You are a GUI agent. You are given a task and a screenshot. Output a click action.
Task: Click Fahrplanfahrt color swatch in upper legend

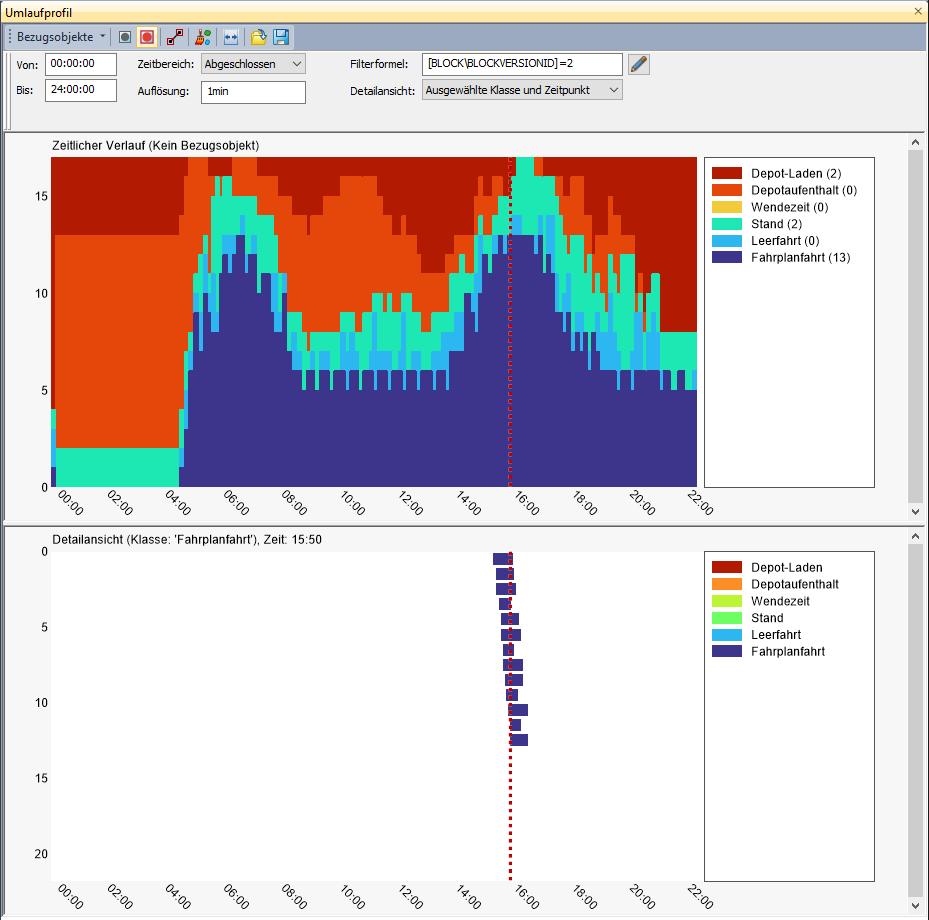point(727,258)
